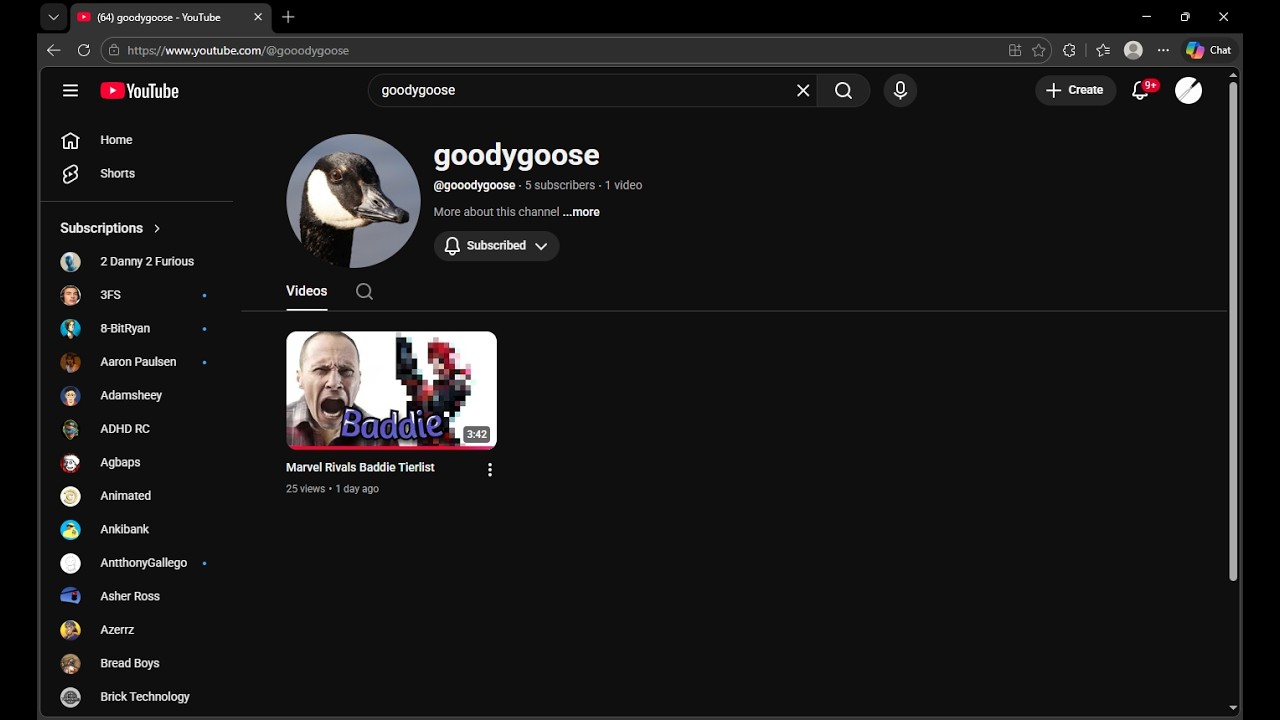The width and height of the screenshot is (1280, 720).
Task: Open Ankibank subscription channel
Action: click(136, 530)
